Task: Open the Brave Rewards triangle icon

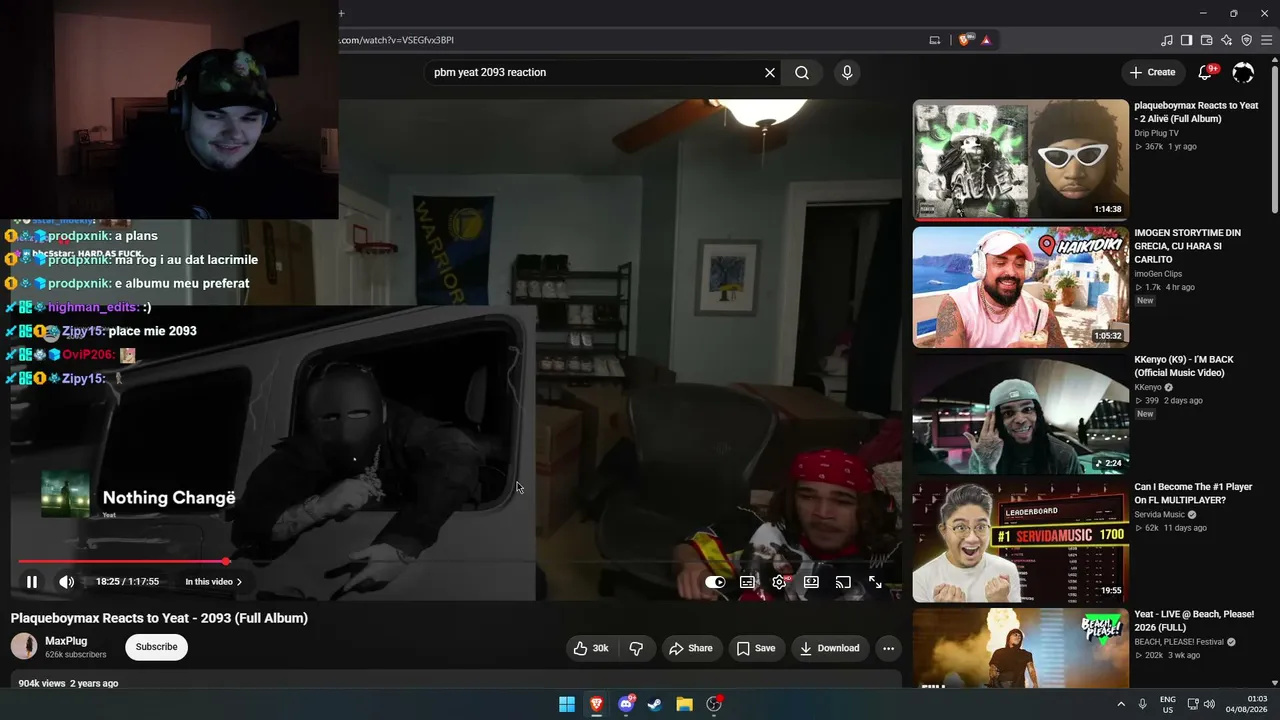Action: 986,40
